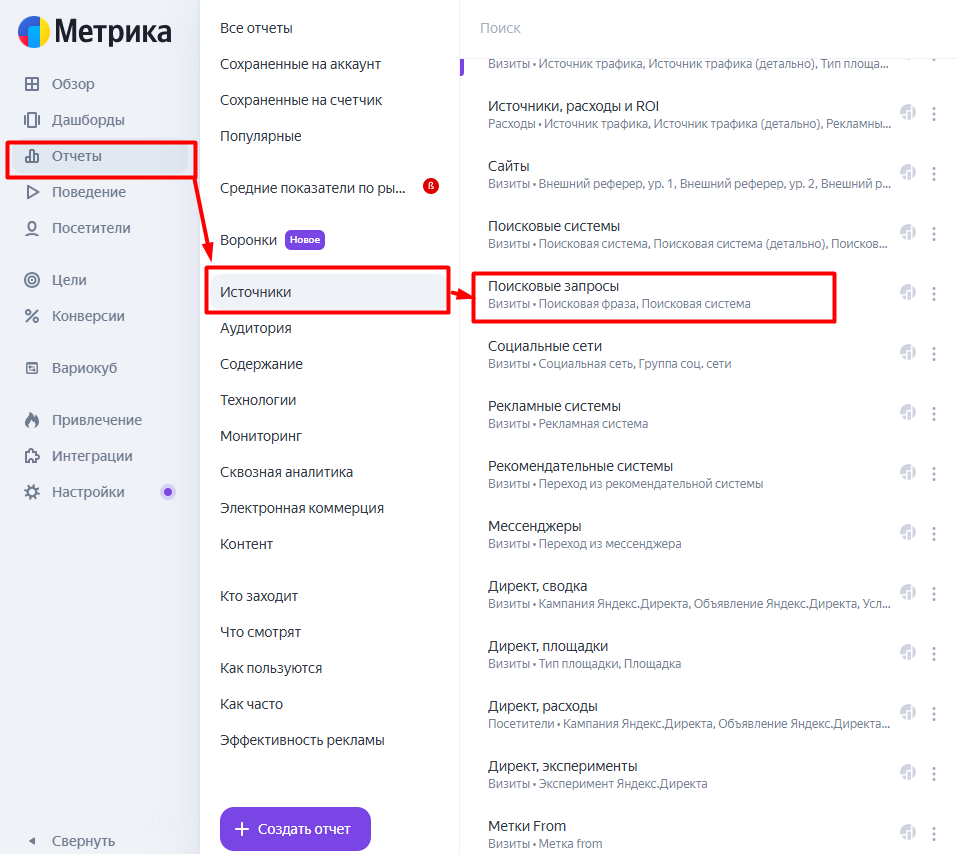957x854 pixels.
Task: Click the Поиск search field
Action: pyautogui.click(x=708, y=28)
